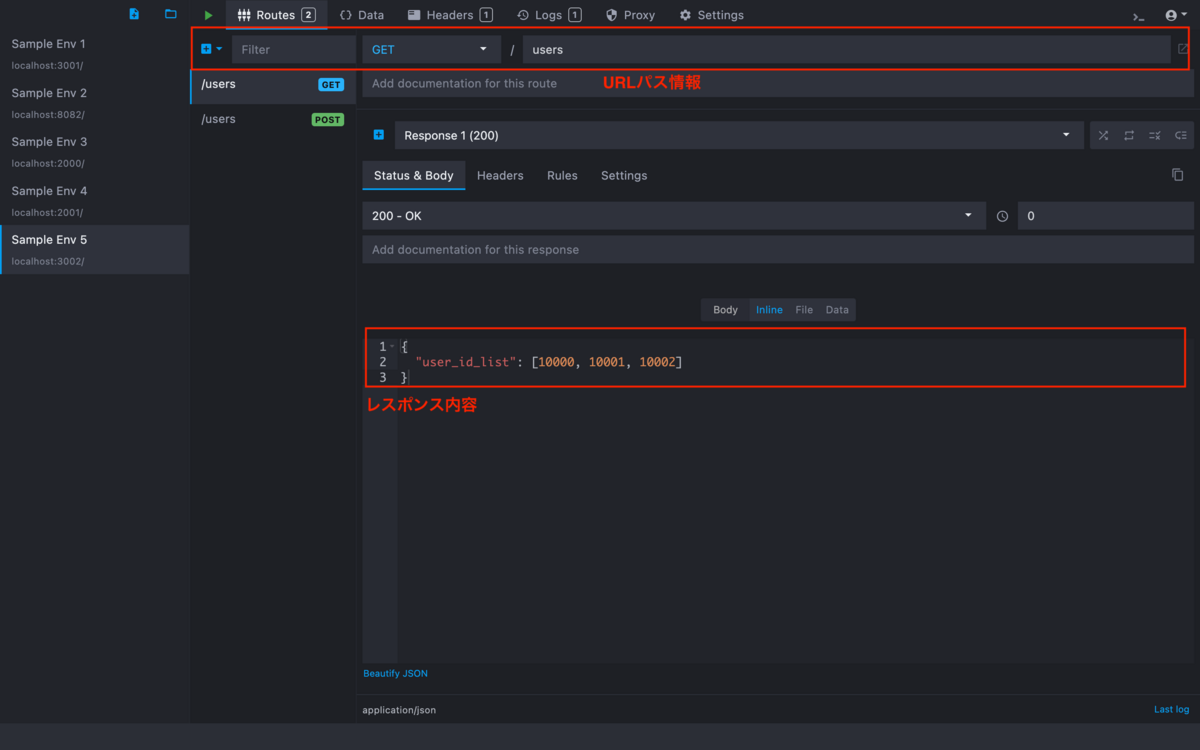The height and width of the screenshot is (750, 1200).
Task: Click the routes Filter field
Action: point(294,49)
